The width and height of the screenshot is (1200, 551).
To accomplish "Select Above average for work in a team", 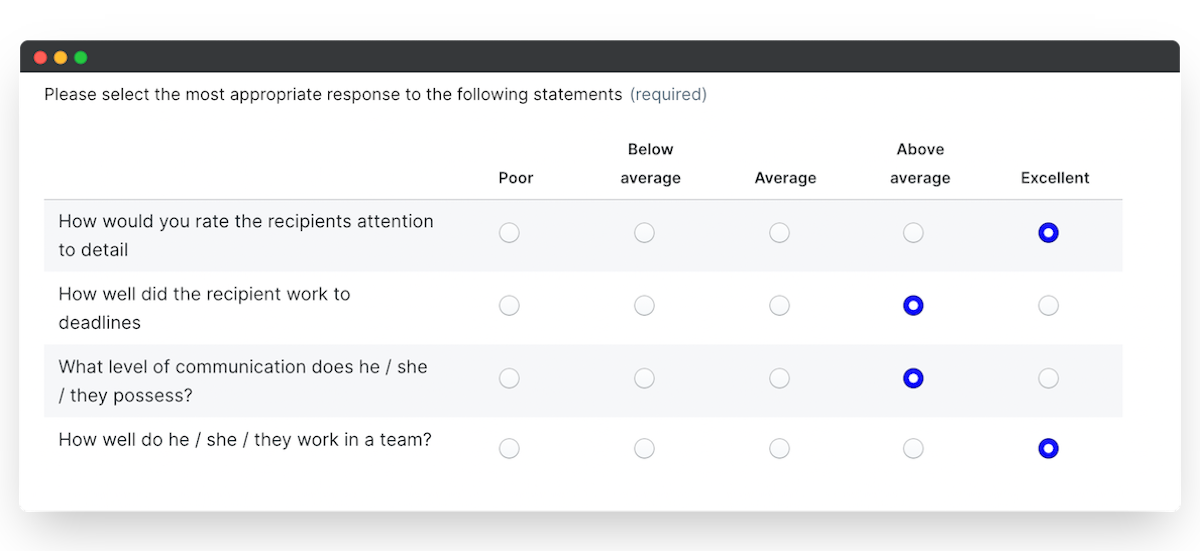I will (913, 449).
